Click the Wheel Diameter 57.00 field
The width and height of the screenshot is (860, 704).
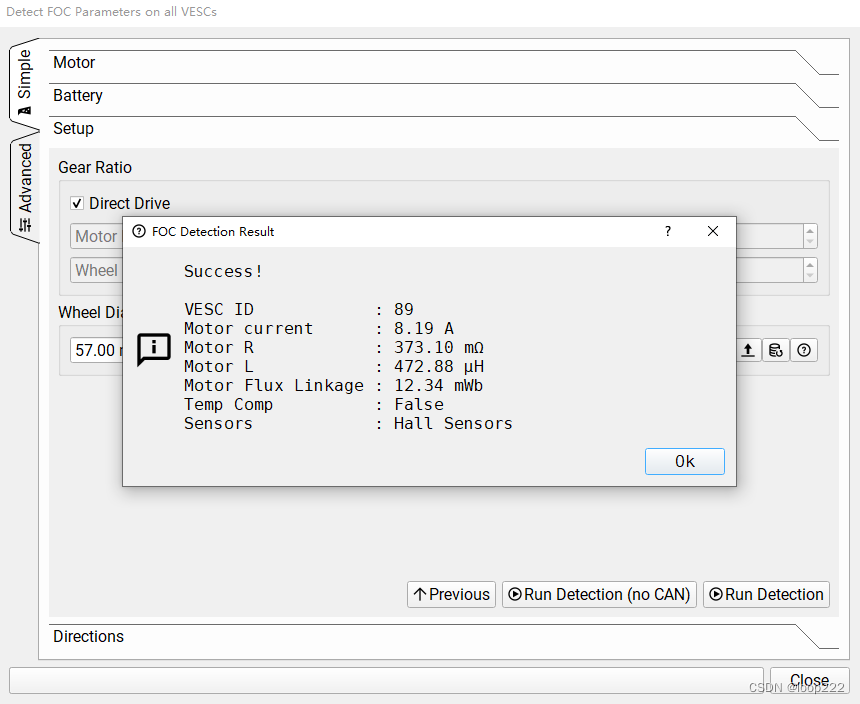coord(96,350)
